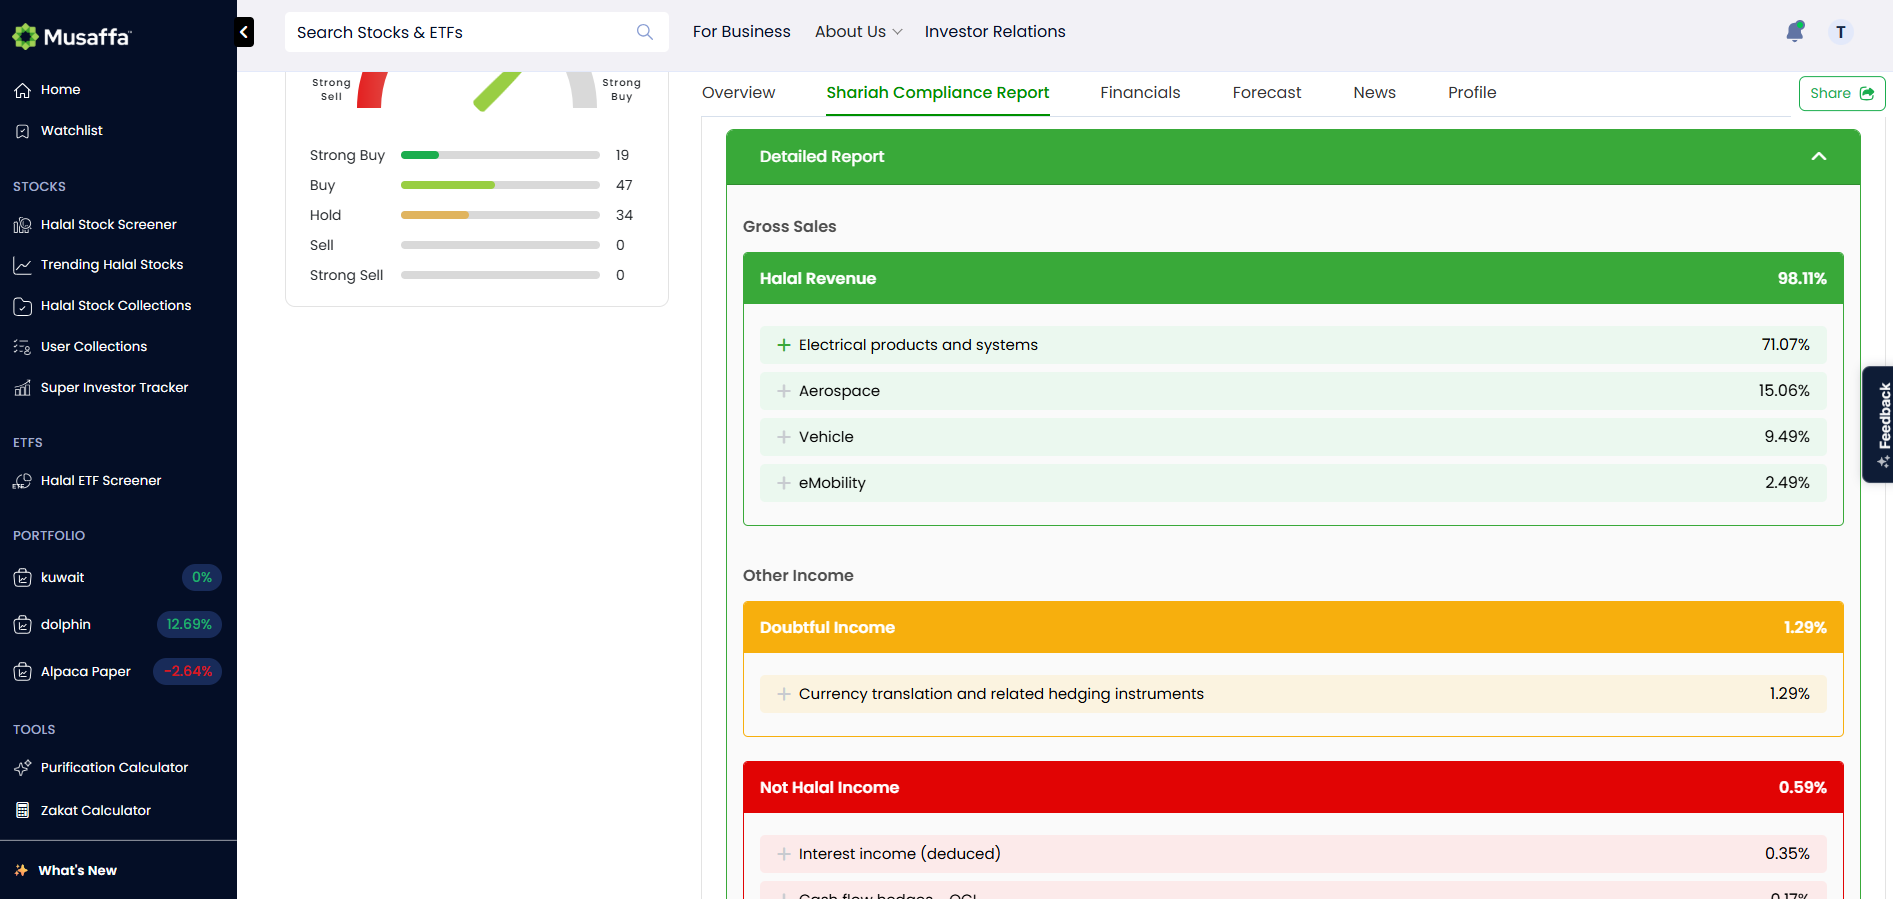Screen dimensions: 1893x899
Task: Collapse the Detailed Report section
Action: (x=1819, y=157)
